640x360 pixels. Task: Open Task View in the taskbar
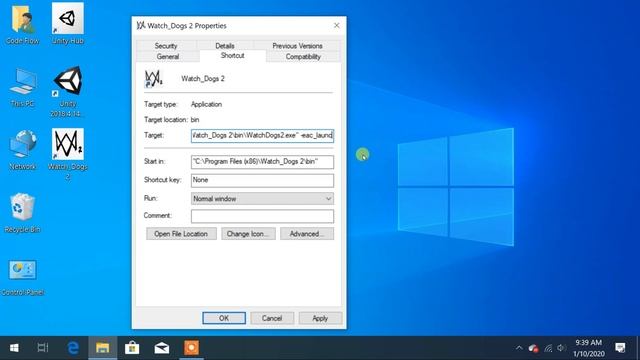(42, 348)
